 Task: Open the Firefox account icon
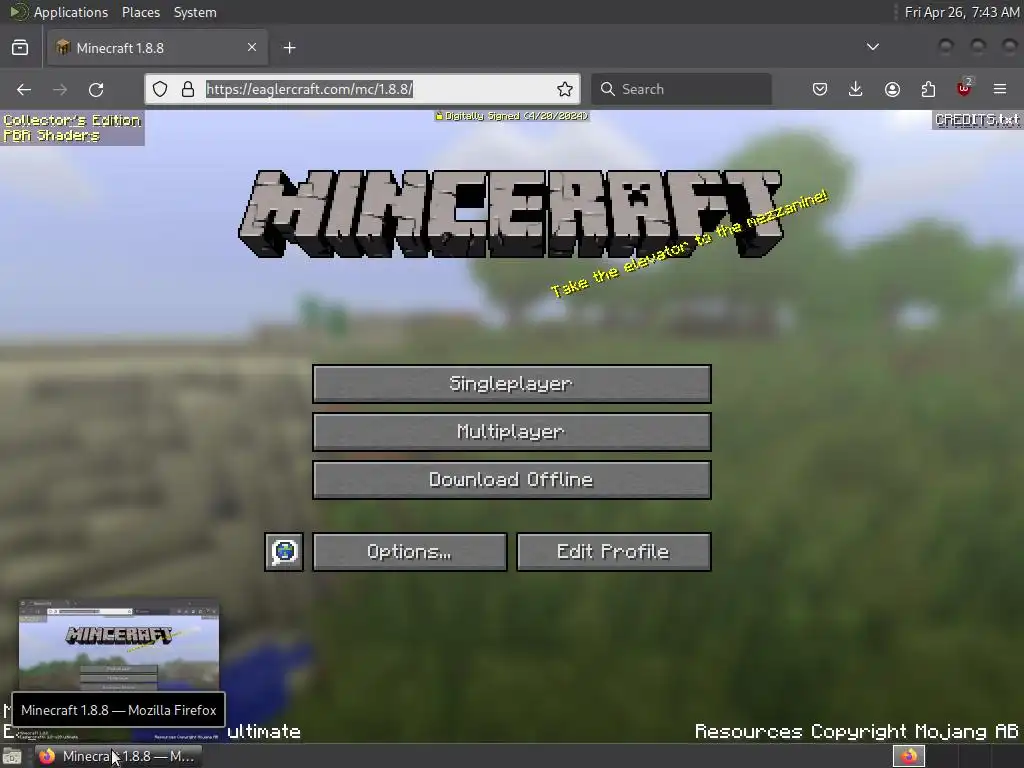pos(892,89)
